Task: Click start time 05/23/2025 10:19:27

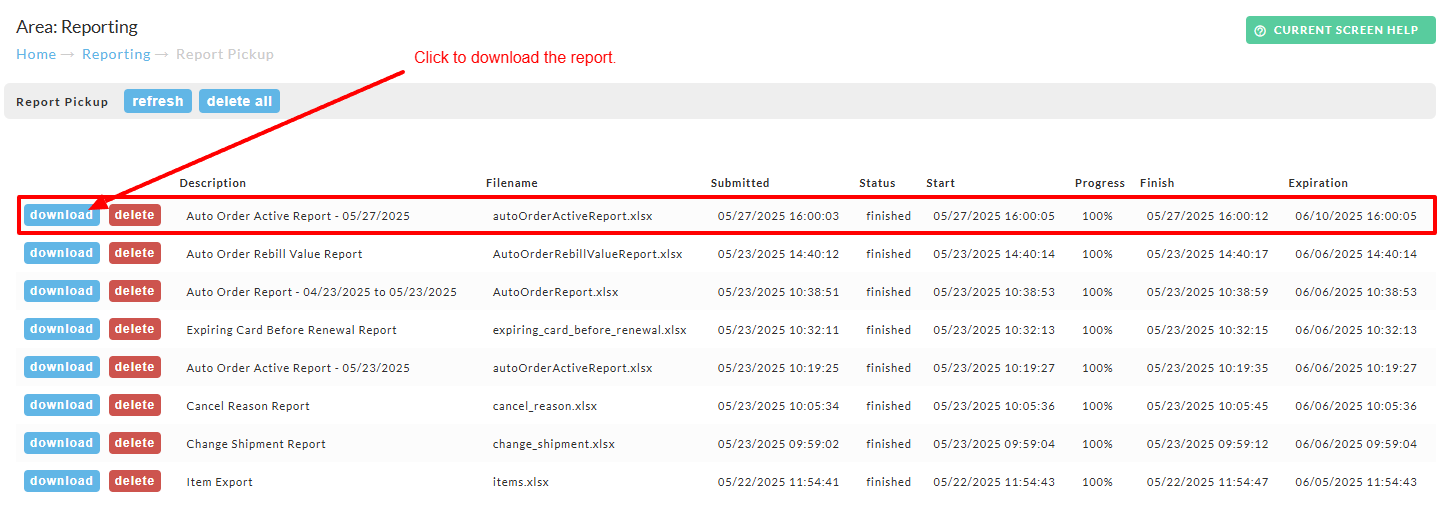Action: click(x=994, y=368)
